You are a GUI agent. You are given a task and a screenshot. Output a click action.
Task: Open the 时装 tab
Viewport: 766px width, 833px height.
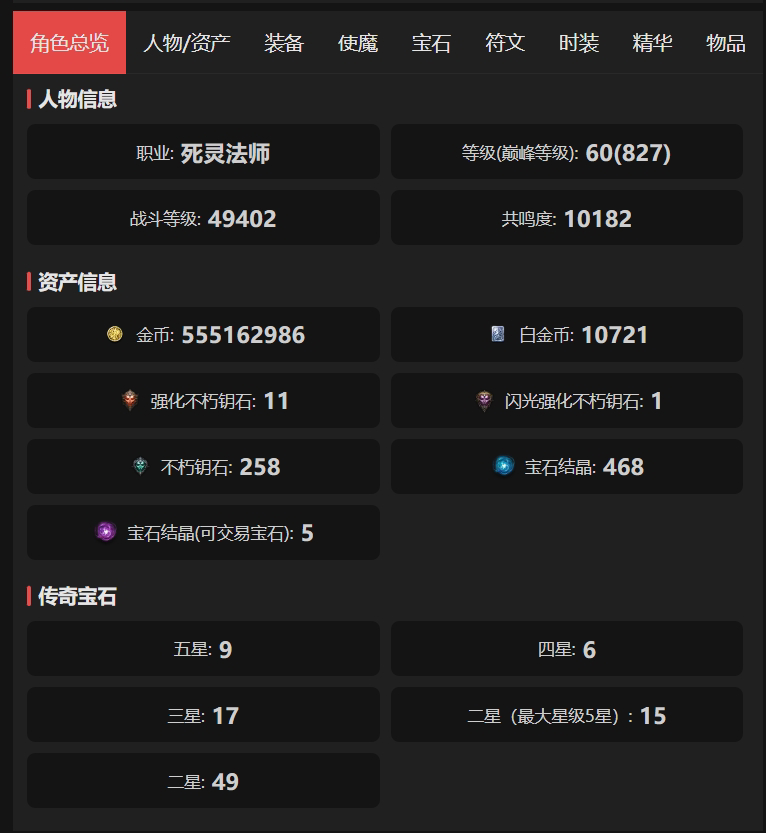point(578,42)
